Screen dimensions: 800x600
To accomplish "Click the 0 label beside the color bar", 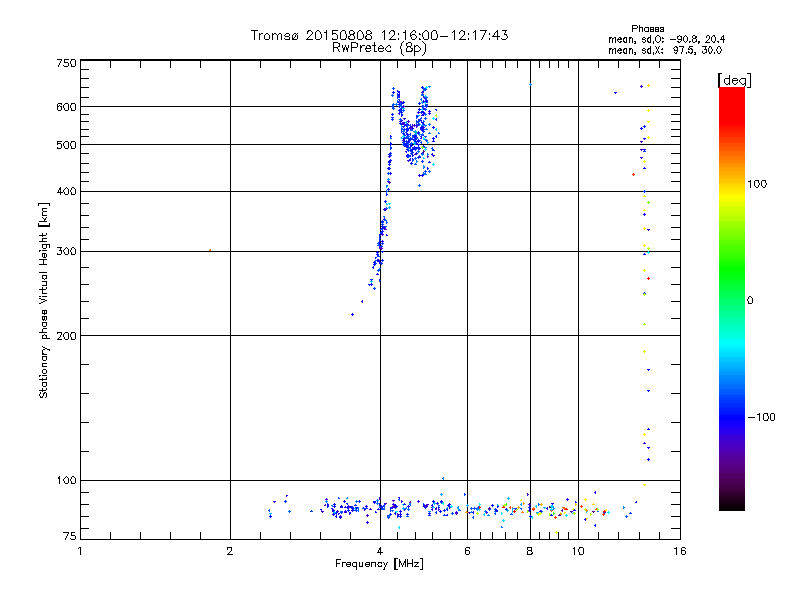I will point(750,300).
